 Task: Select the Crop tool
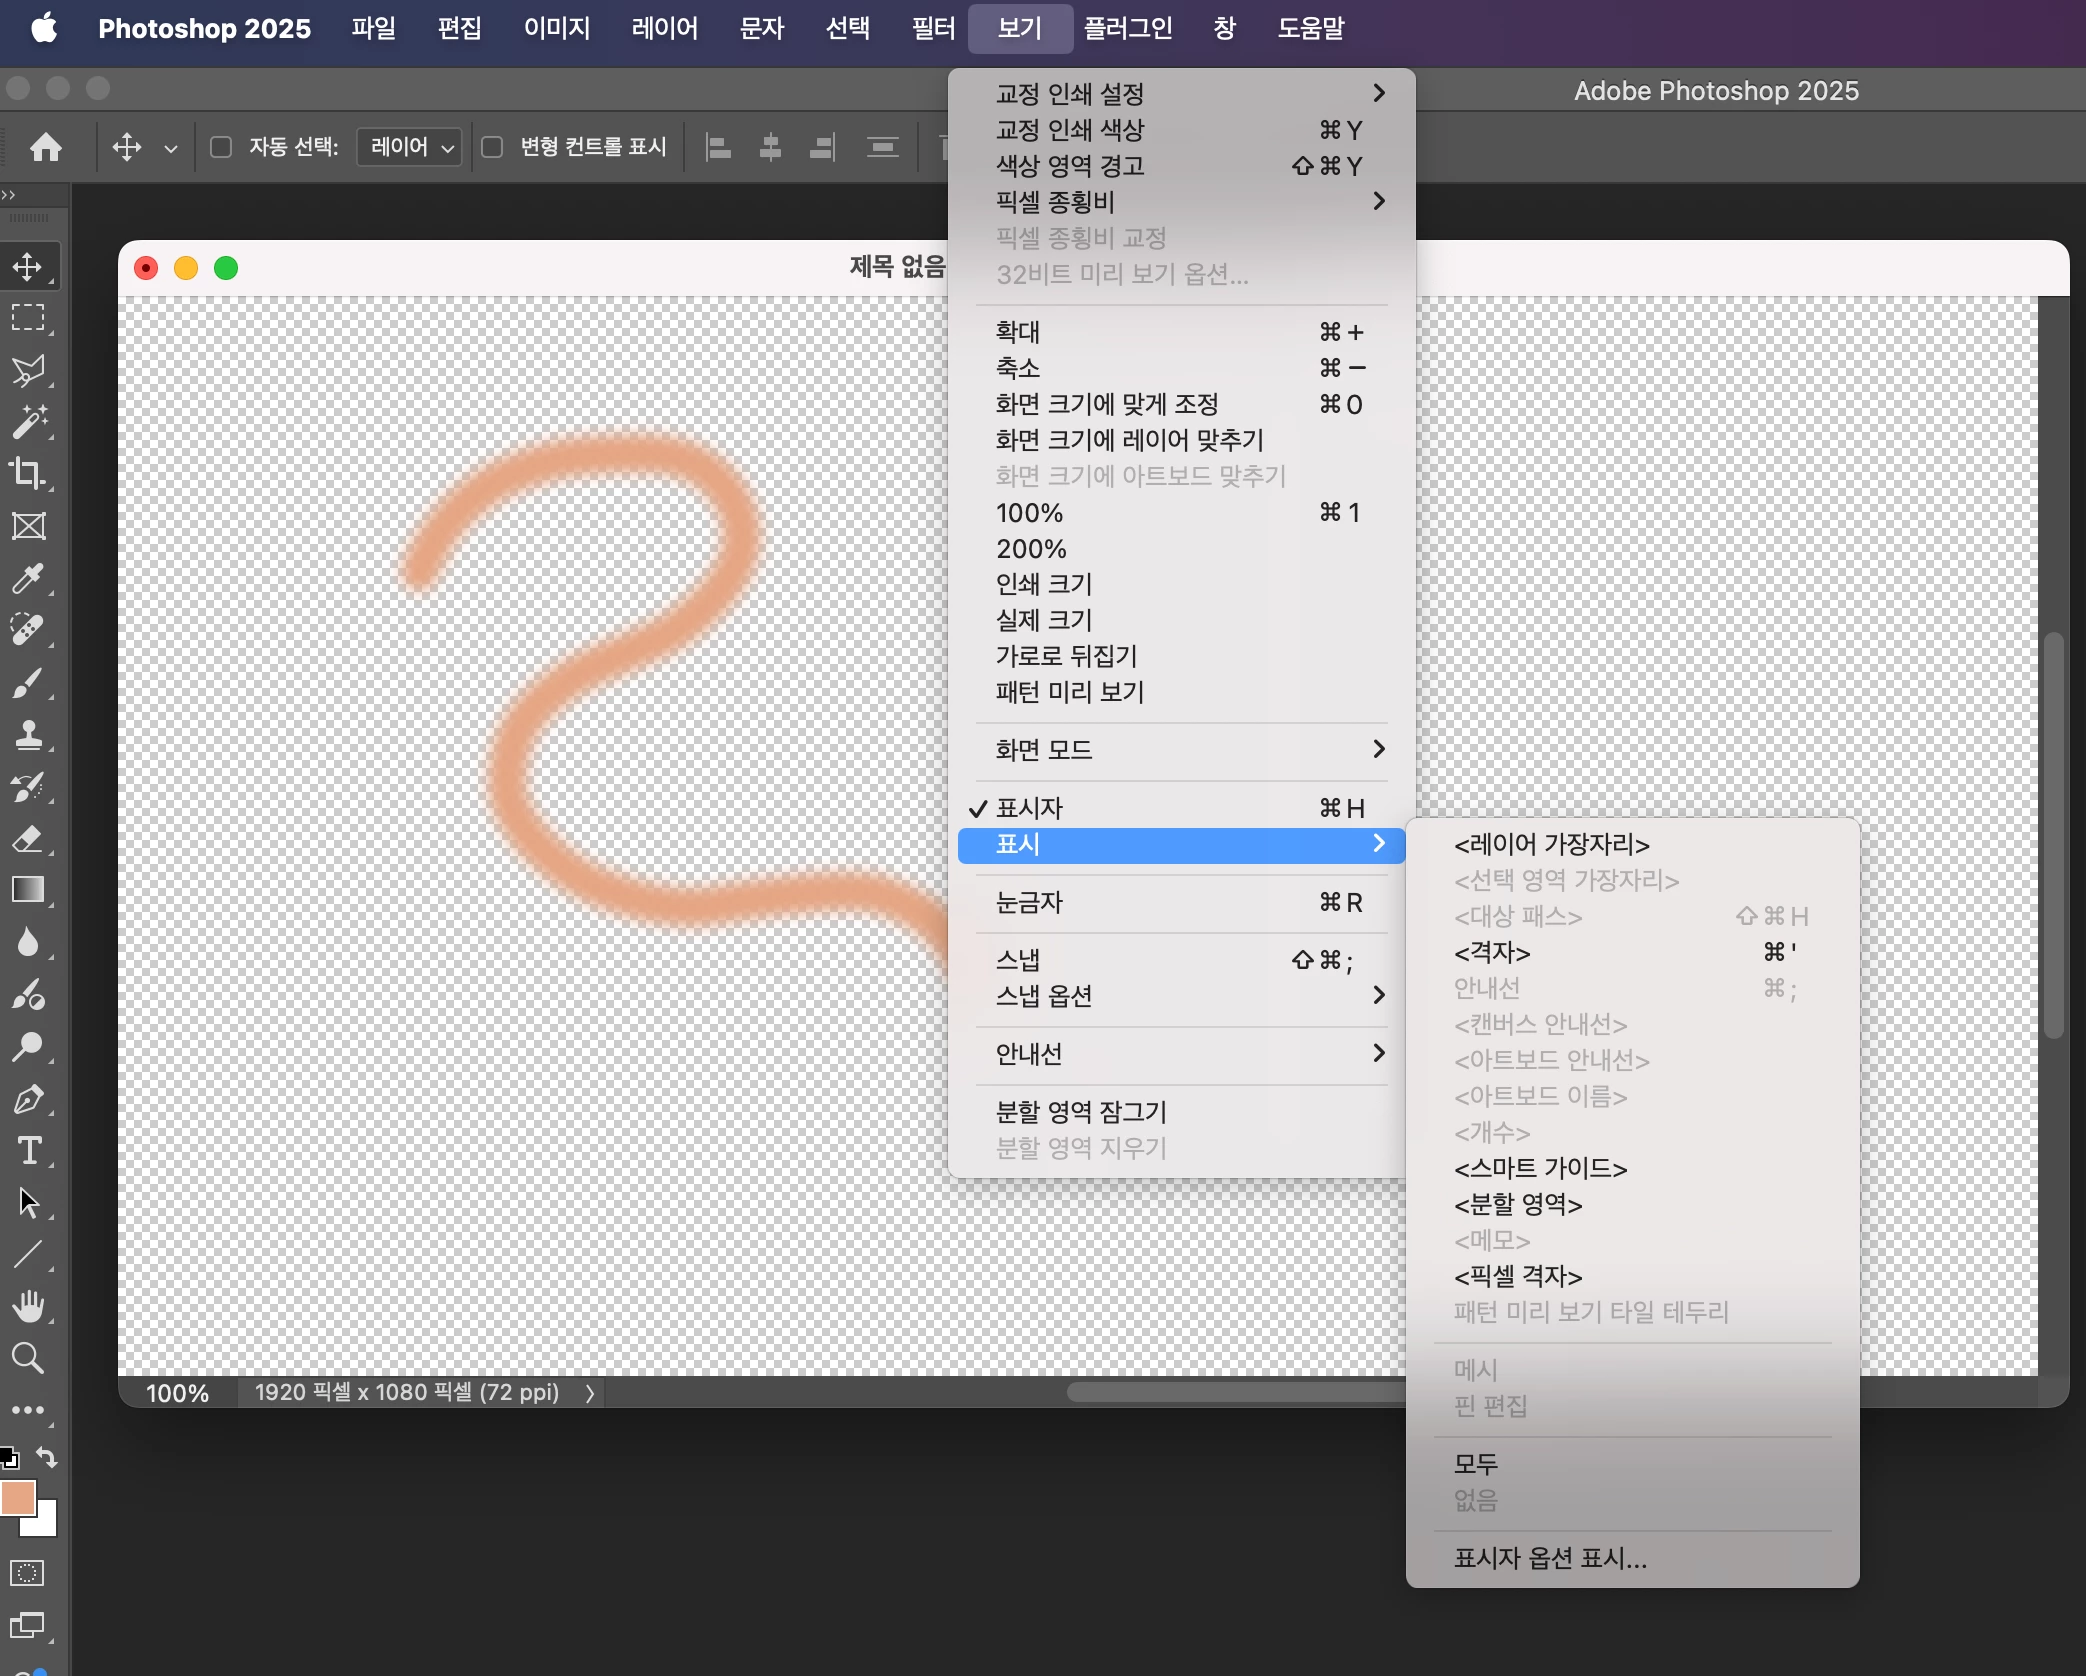point(28,473)
